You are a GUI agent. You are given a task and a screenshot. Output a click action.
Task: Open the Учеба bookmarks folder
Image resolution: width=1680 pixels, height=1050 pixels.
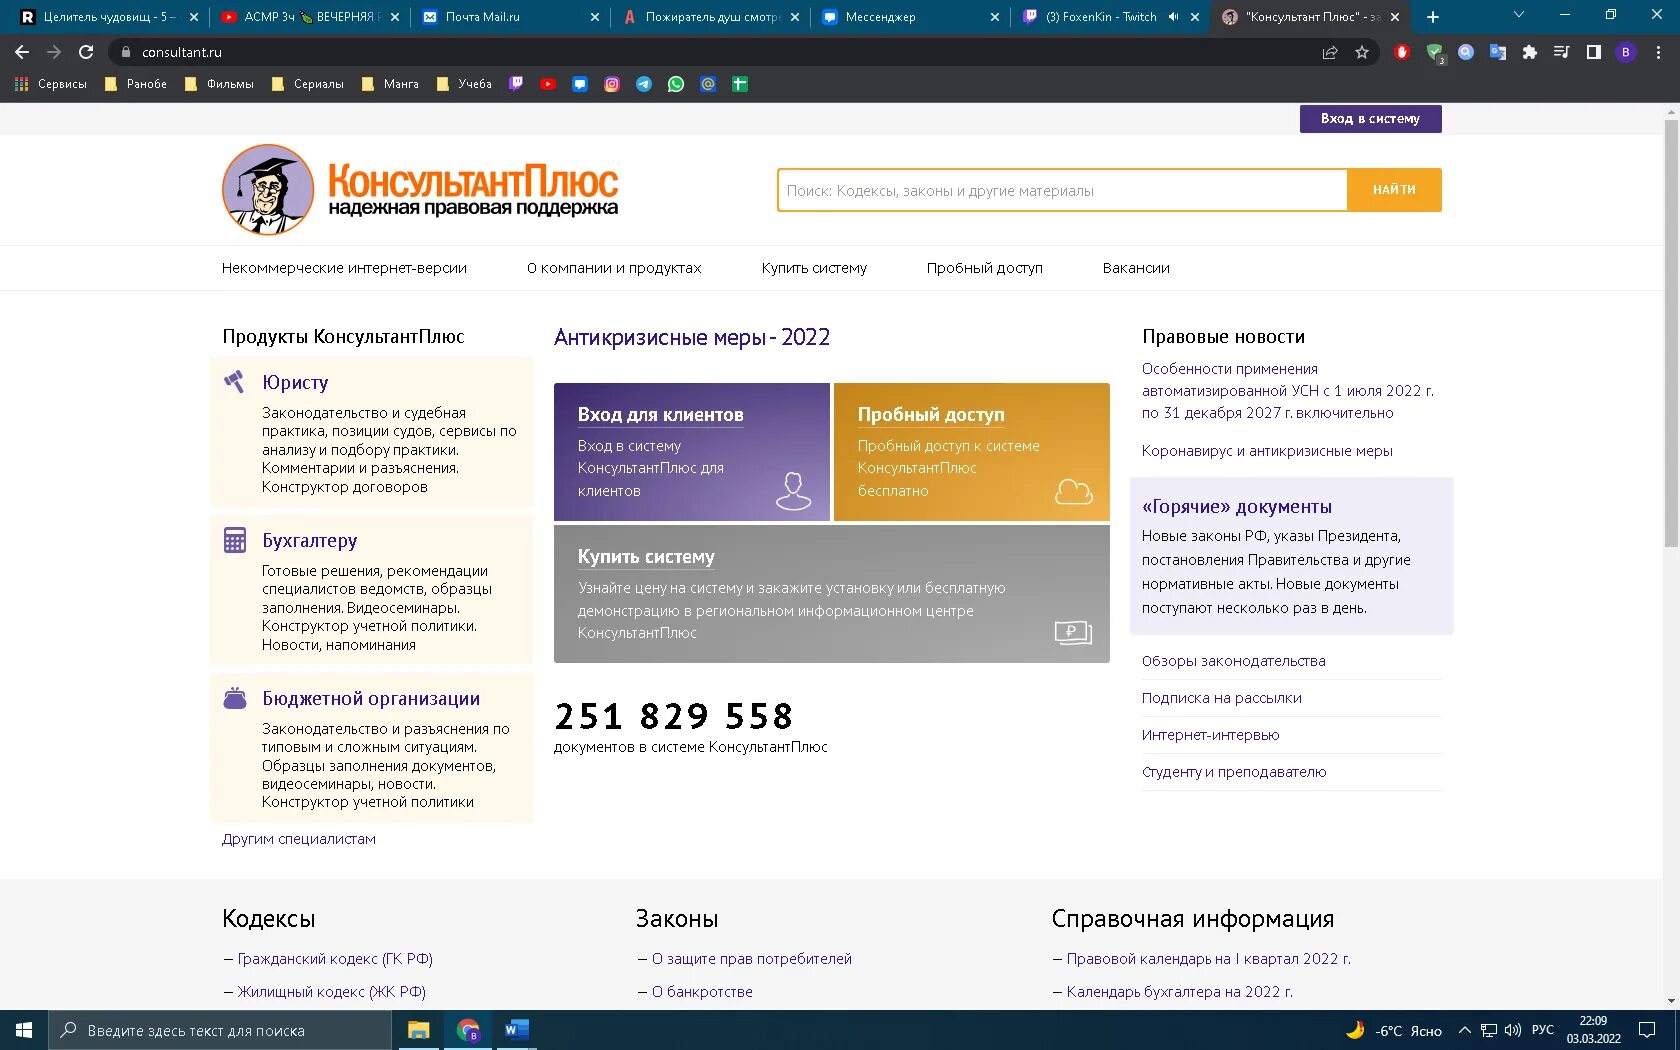(464, 84)
